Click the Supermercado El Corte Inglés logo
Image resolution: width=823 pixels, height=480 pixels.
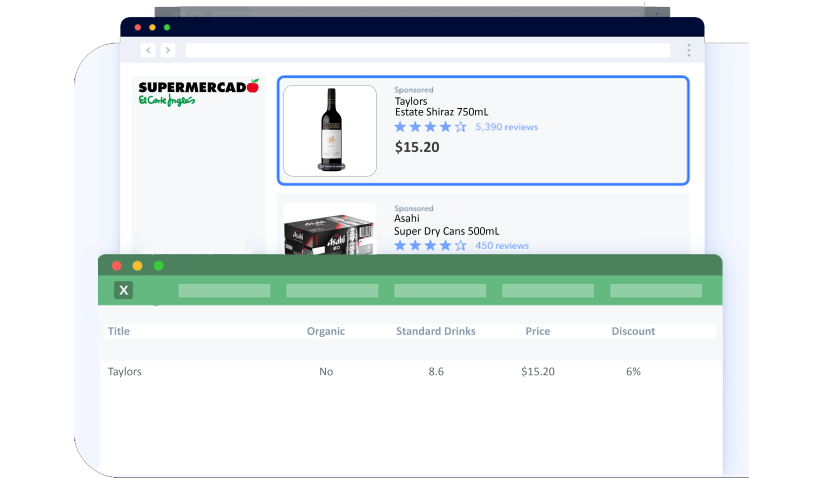pos(198,93)
